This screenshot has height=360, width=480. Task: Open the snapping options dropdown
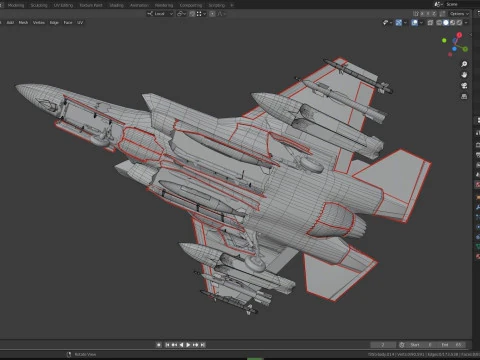coord(201,14)
